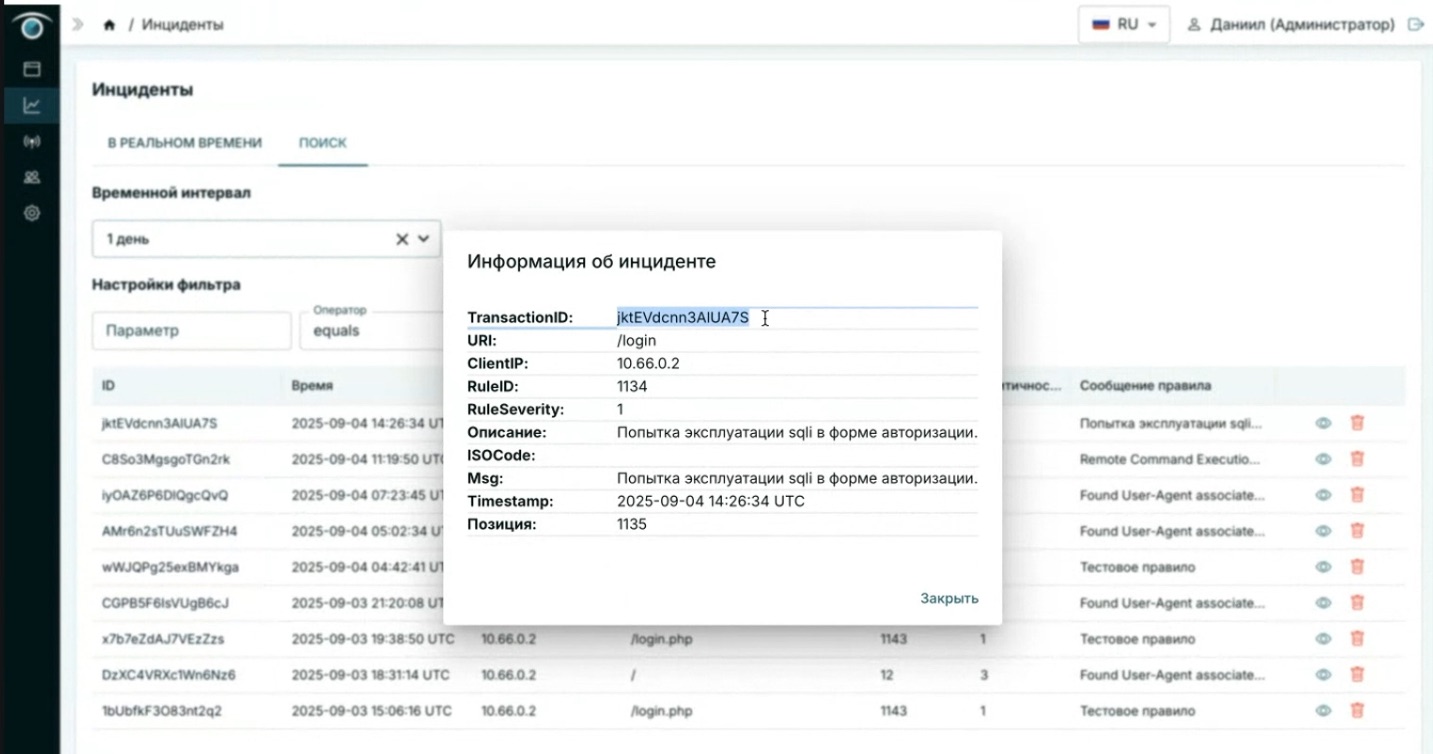This screenshot has width=1433, height=754.
Task: Open the settings gear sidebar icon
Action: pyautogui.click(x=31, y=212)
